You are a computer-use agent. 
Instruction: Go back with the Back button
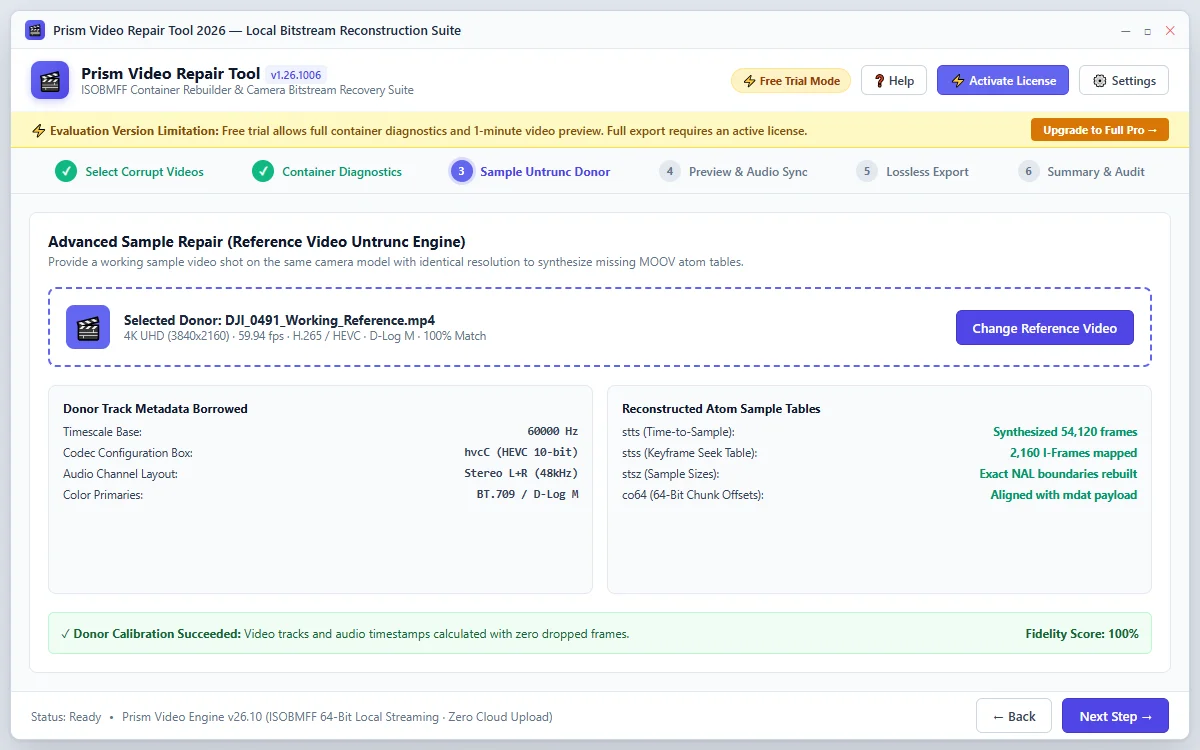(1014, 716)
